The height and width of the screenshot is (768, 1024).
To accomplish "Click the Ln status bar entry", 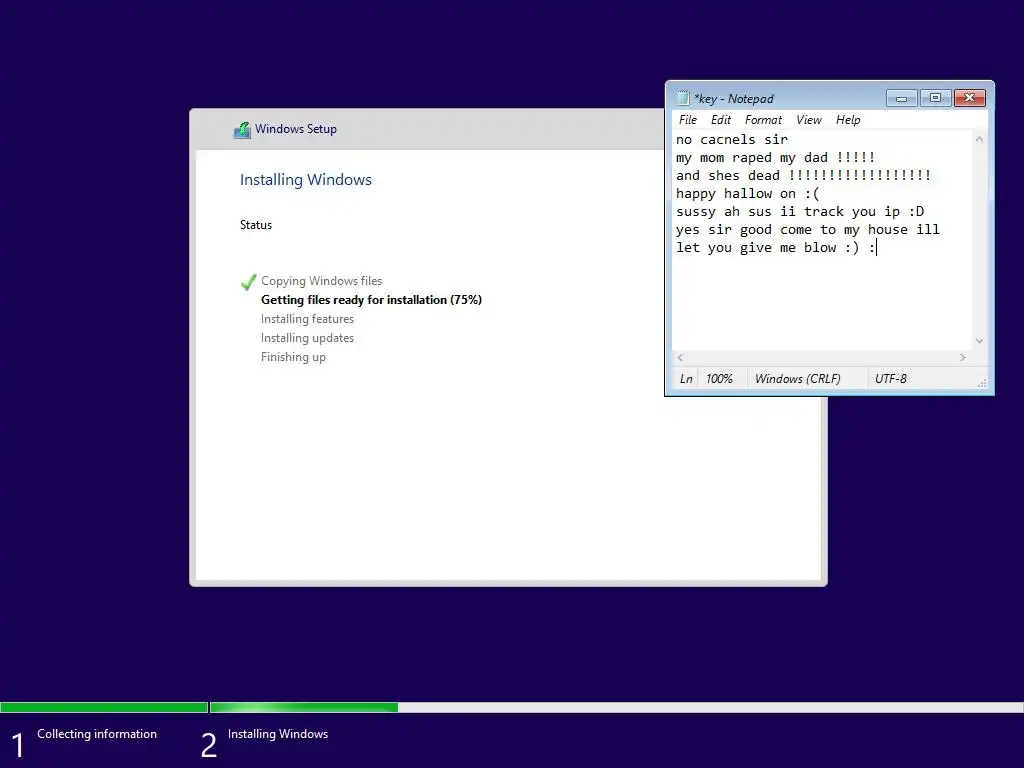I will tap(686, 379).
